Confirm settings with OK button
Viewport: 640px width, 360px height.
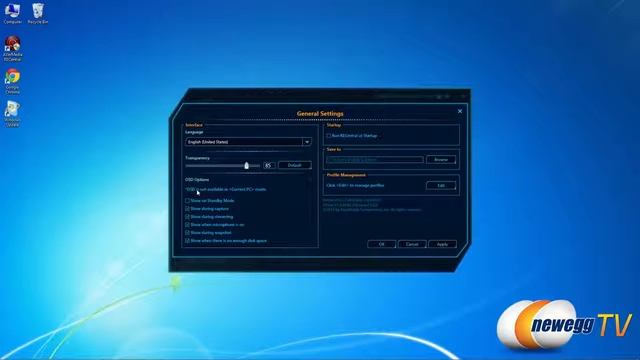coord(381,244)
